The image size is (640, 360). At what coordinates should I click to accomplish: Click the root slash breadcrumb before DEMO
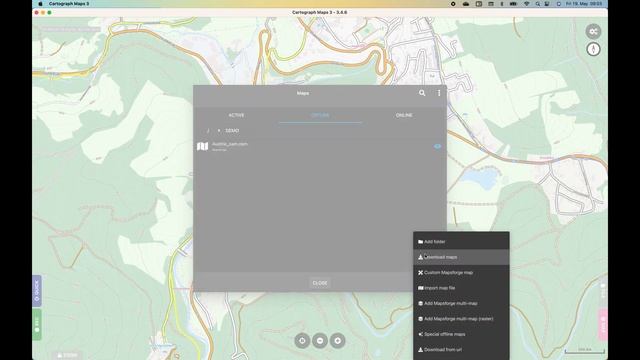click(x=208, y=131)
